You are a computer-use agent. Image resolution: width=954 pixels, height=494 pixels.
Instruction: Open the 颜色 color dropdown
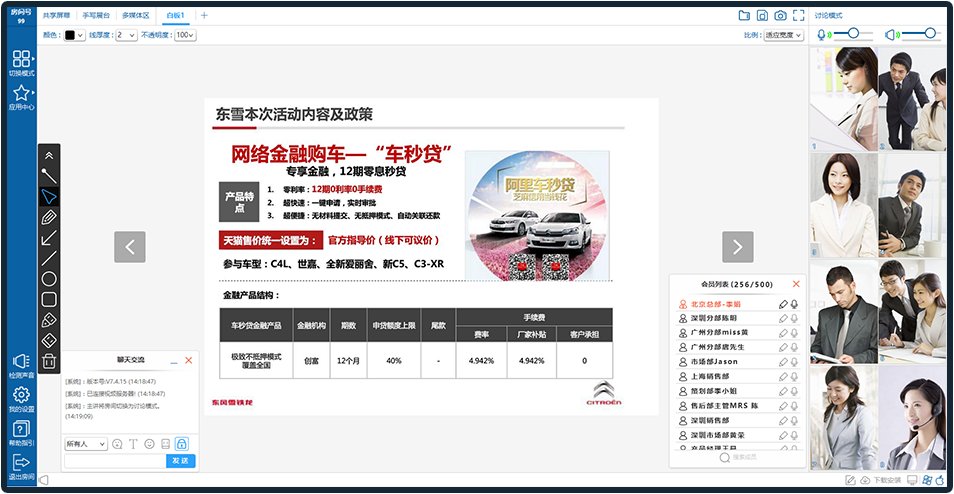point(74,35)
